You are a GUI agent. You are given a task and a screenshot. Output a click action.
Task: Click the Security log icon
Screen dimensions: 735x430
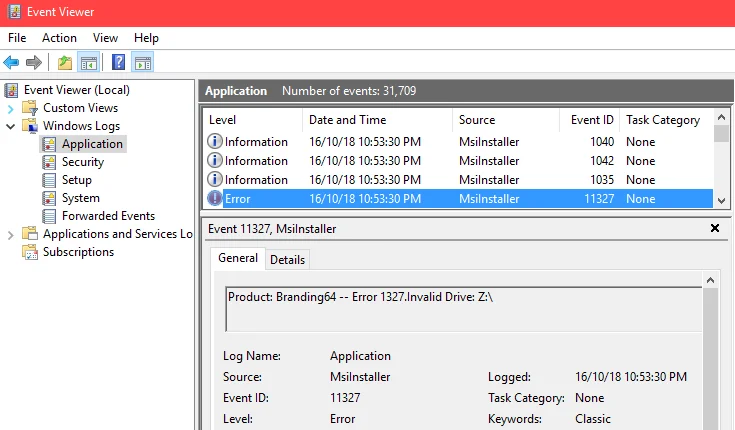(49, 162)
